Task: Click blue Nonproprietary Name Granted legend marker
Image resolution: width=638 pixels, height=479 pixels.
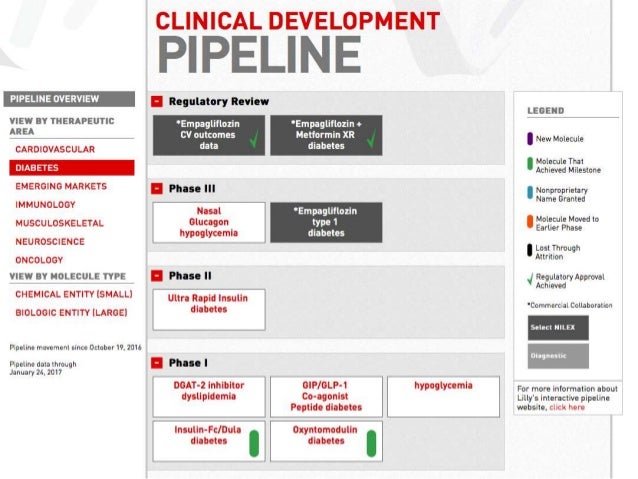Action: tap(529, 193)
